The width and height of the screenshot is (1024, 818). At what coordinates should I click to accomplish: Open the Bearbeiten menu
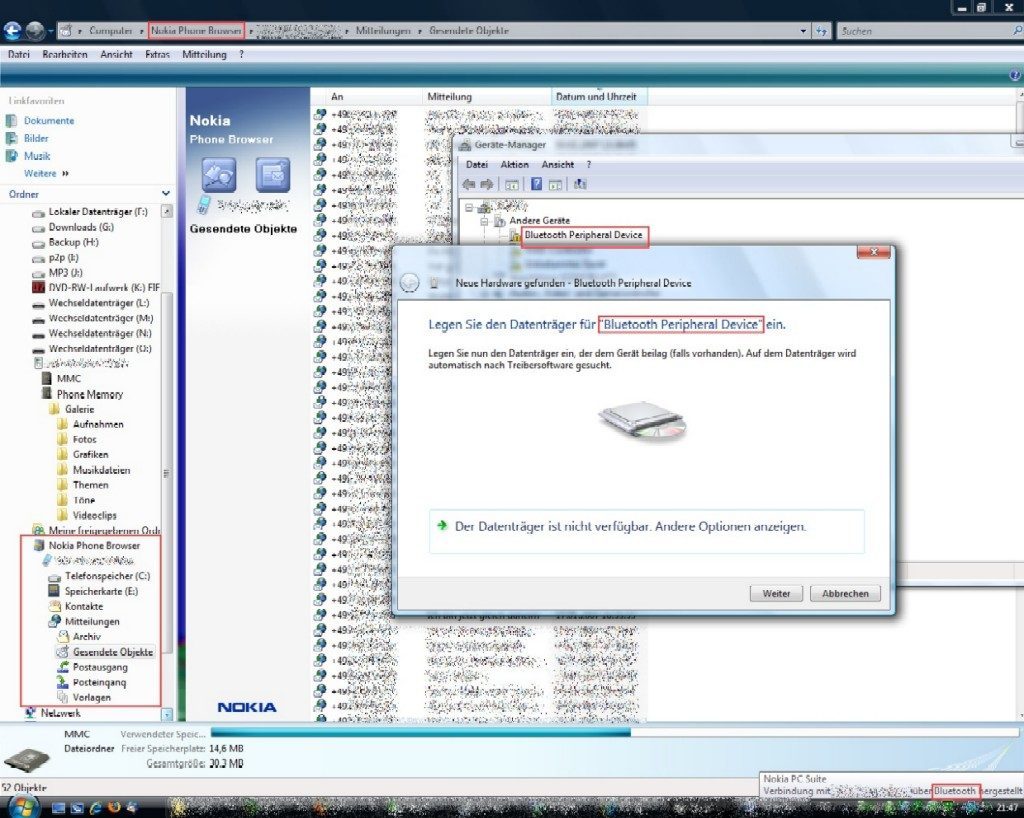(65, 55)
